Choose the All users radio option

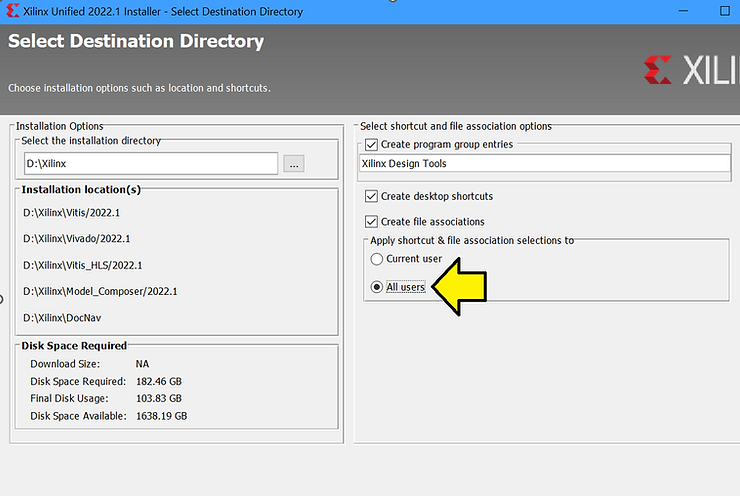pos(377,287)
